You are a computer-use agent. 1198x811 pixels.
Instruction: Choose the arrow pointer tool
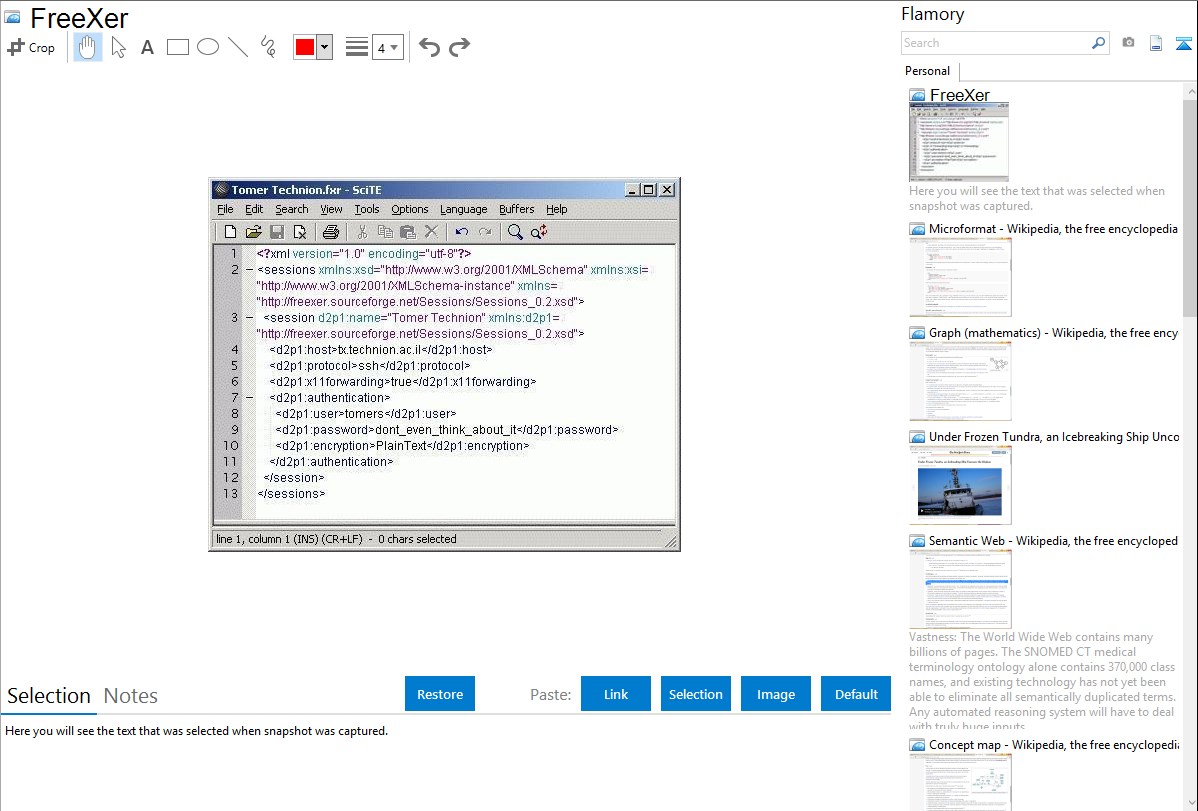[x=118, y=47]
